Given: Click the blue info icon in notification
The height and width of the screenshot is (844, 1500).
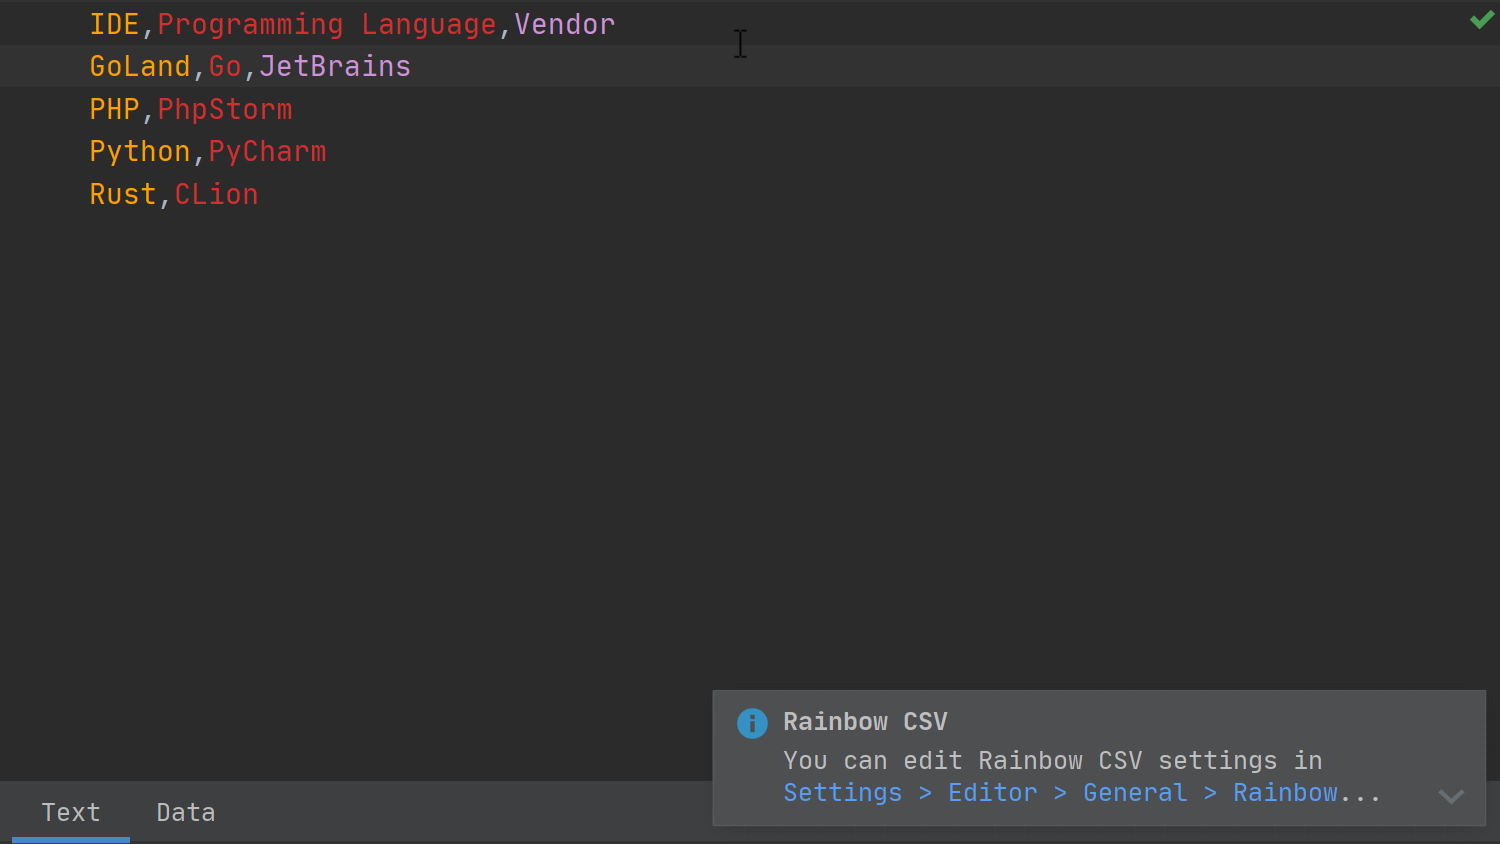Looking at the screenshot, I should tap(752, 723).
